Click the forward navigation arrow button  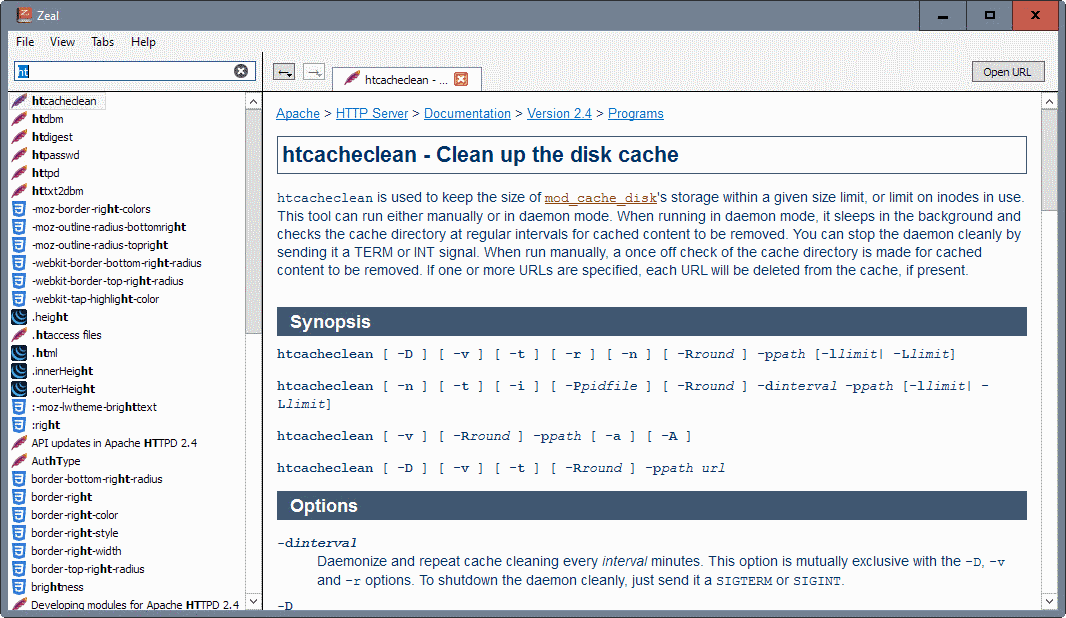pyautogui.click(x=314, y=71)
